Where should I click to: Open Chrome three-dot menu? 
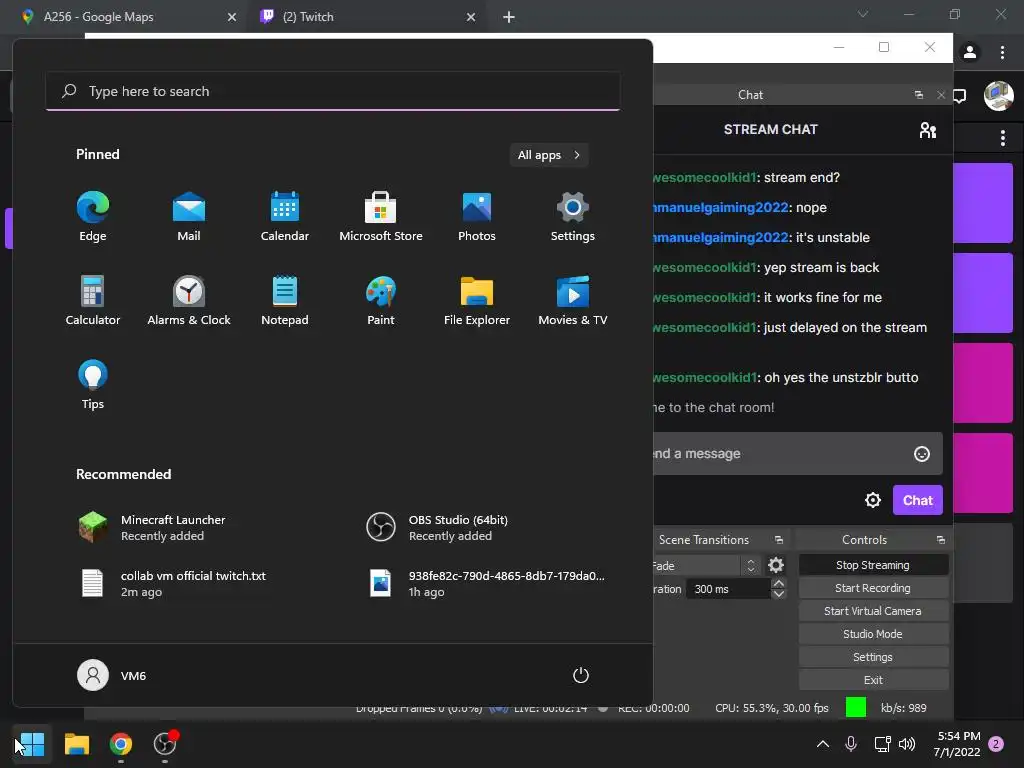click(x=1002, y=52)
